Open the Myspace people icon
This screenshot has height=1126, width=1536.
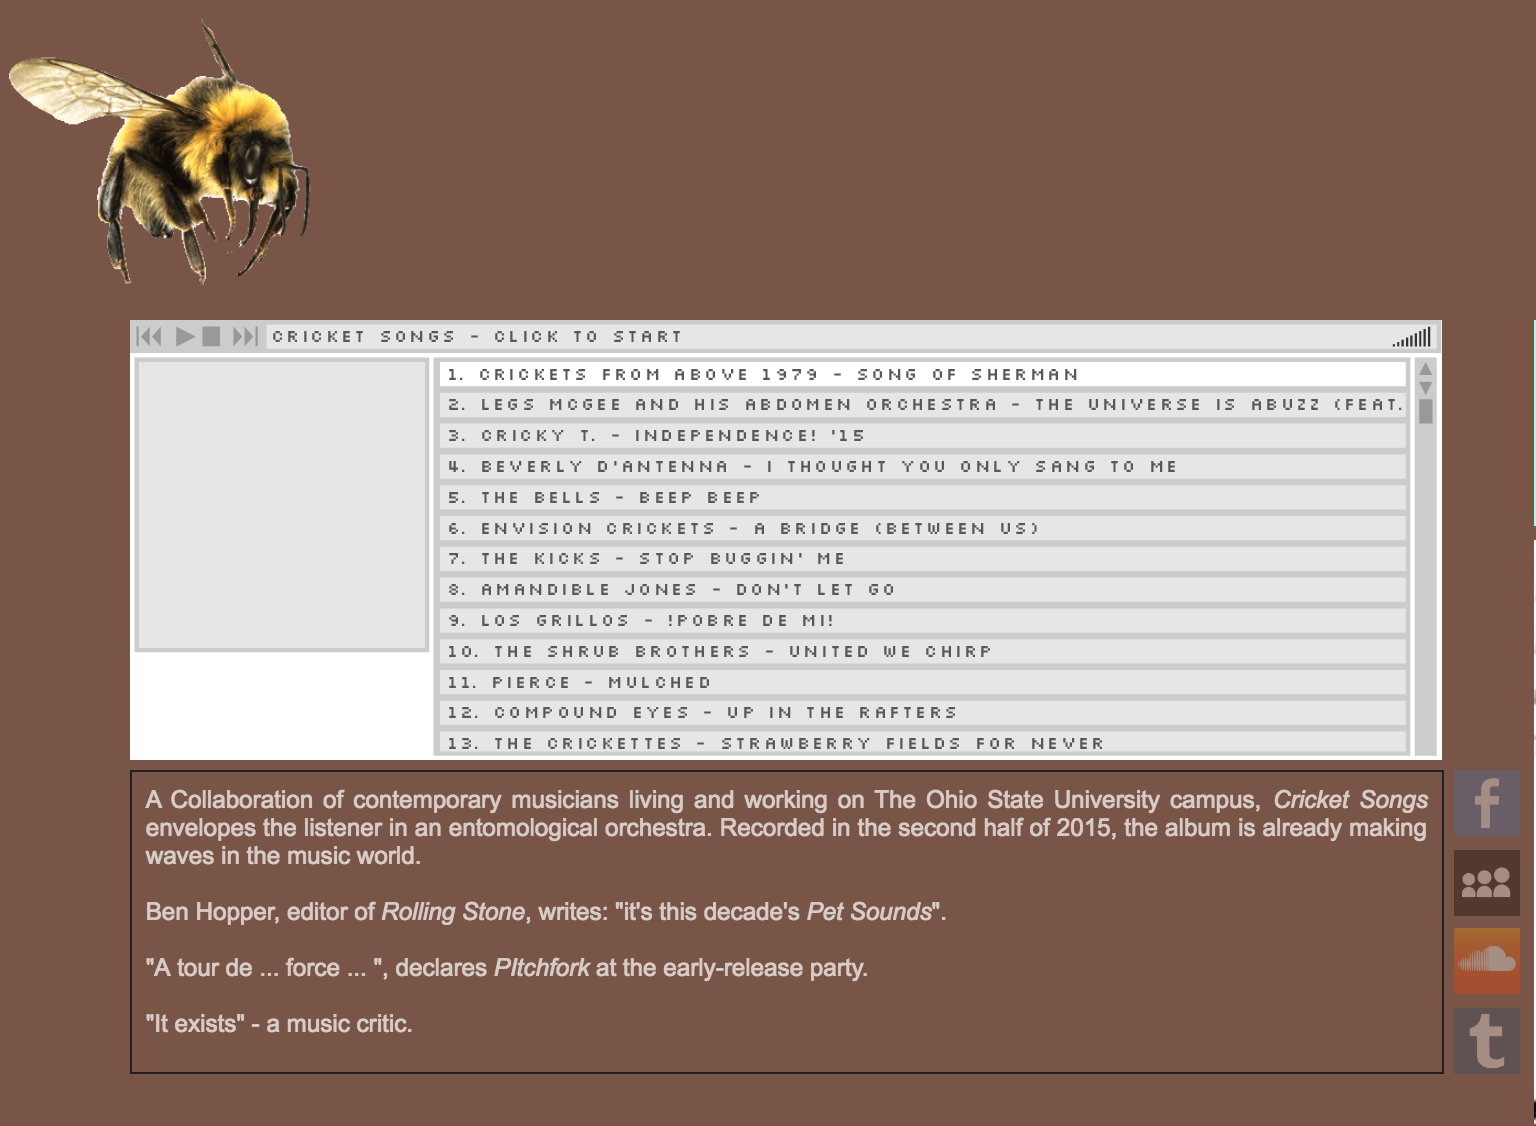click(1486, 882)
